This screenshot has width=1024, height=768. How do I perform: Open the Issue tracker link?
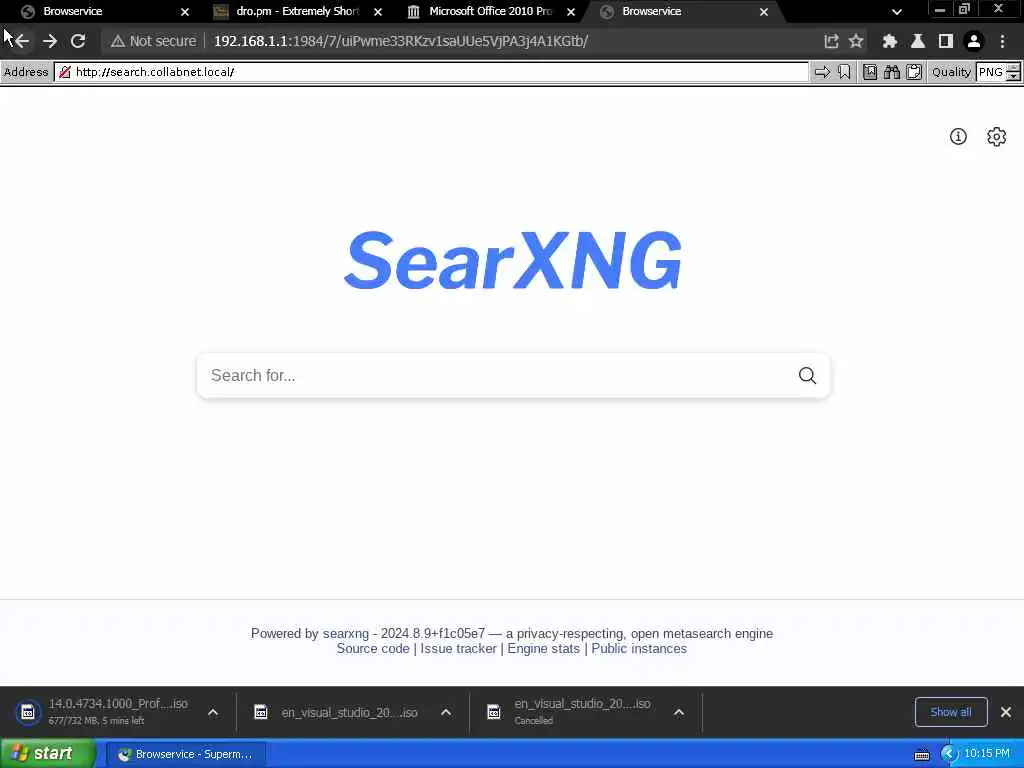click(458, 648)
